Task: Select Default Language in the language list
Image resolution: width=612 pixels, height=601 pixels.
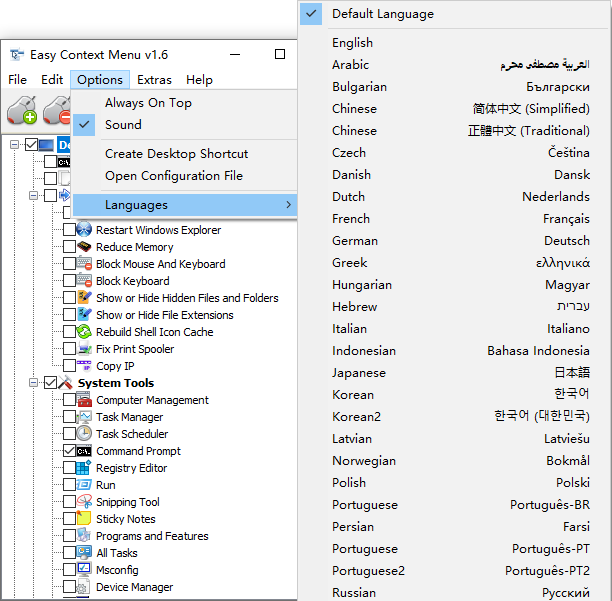Action: (455, 14)
